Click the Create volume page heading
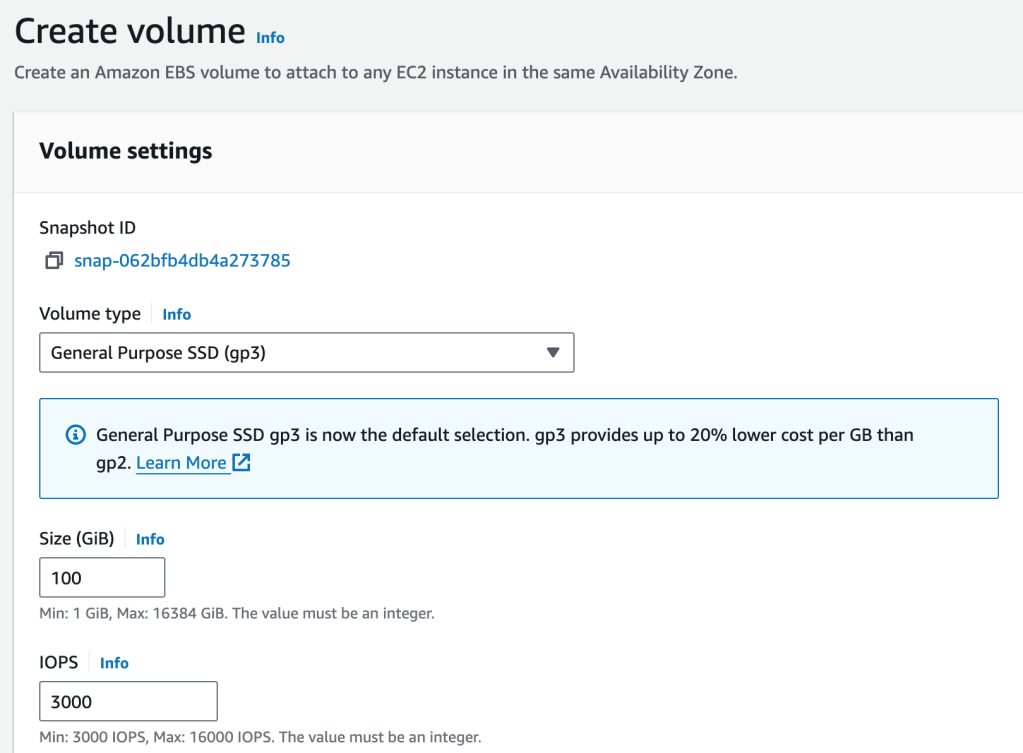Screen dimensions: 1023x753 pos(129,32)
